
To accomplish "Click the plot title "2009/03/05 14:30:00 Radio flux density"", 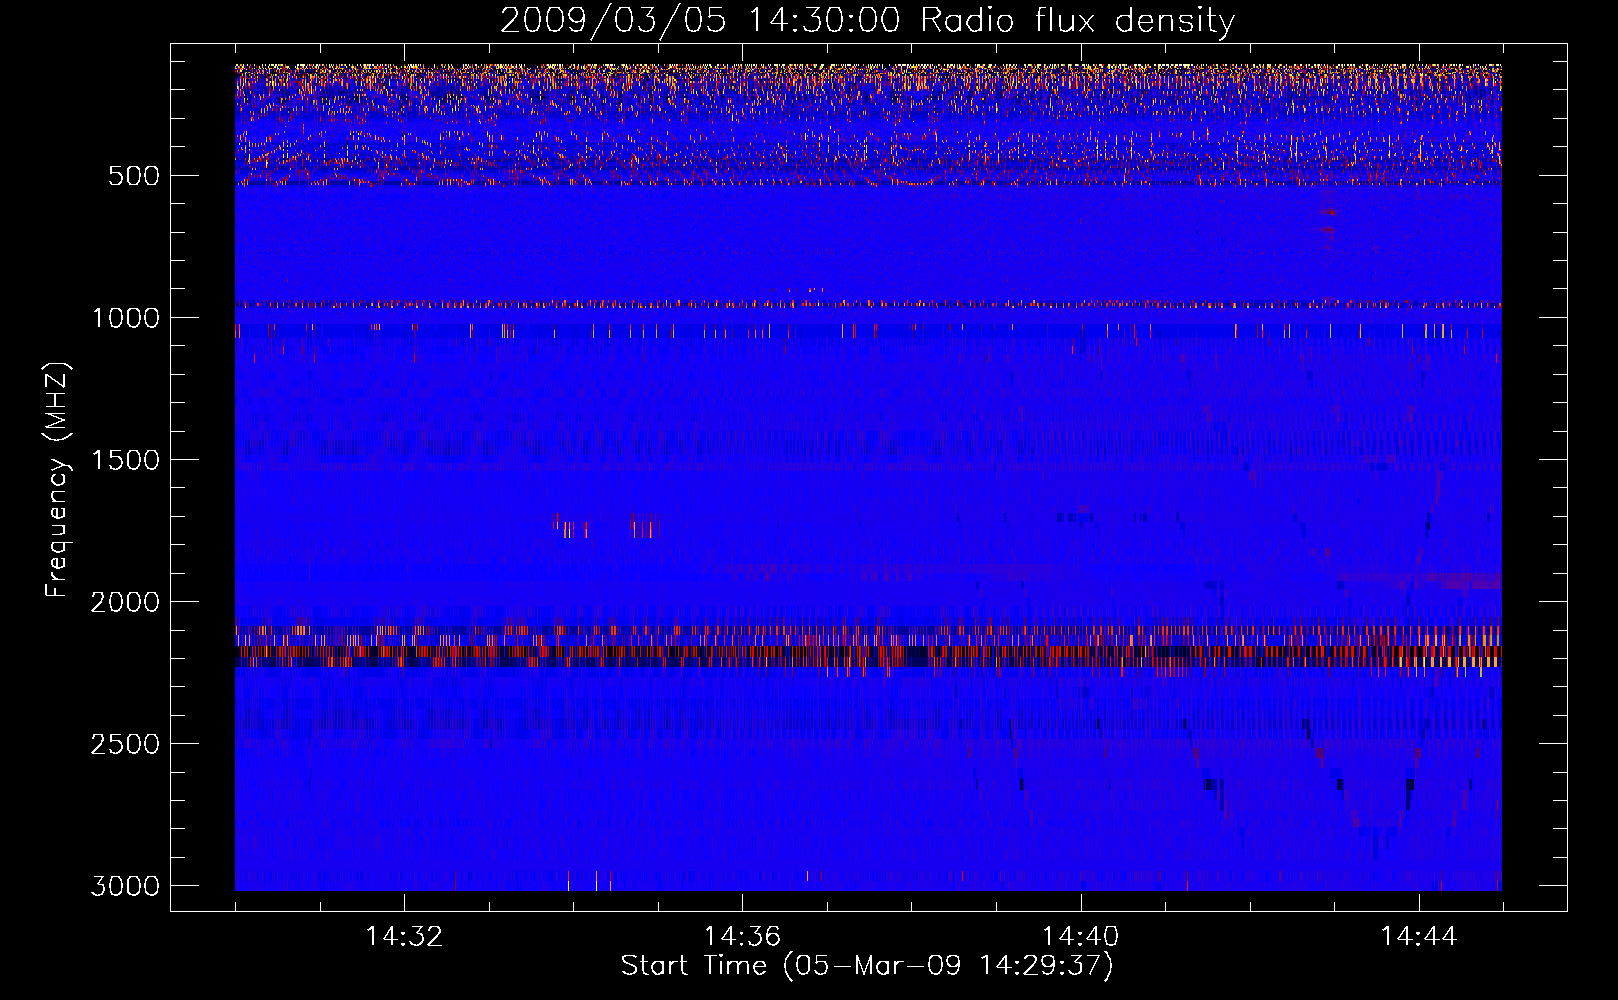I will (867, 21).
